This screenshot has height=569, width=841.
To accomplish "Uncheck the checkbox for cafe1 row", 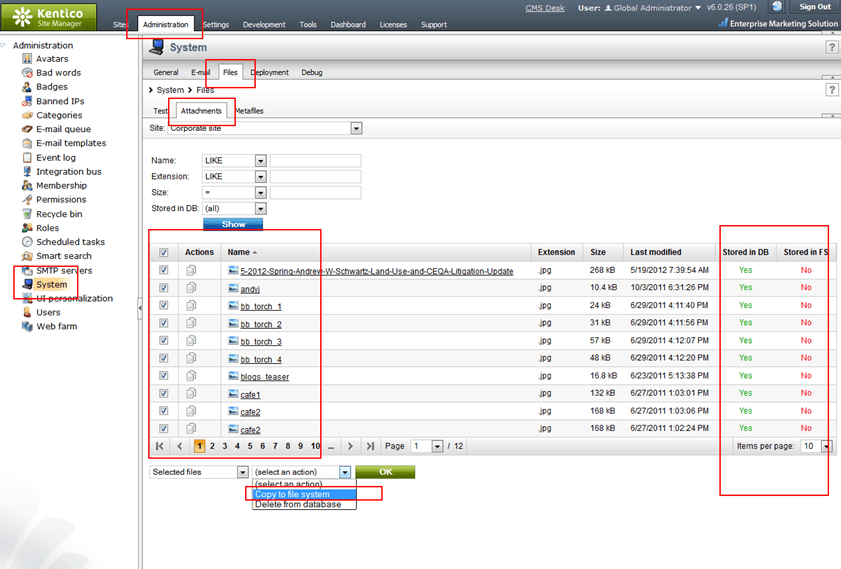I will pyautogui.click(x=164, y=394).
